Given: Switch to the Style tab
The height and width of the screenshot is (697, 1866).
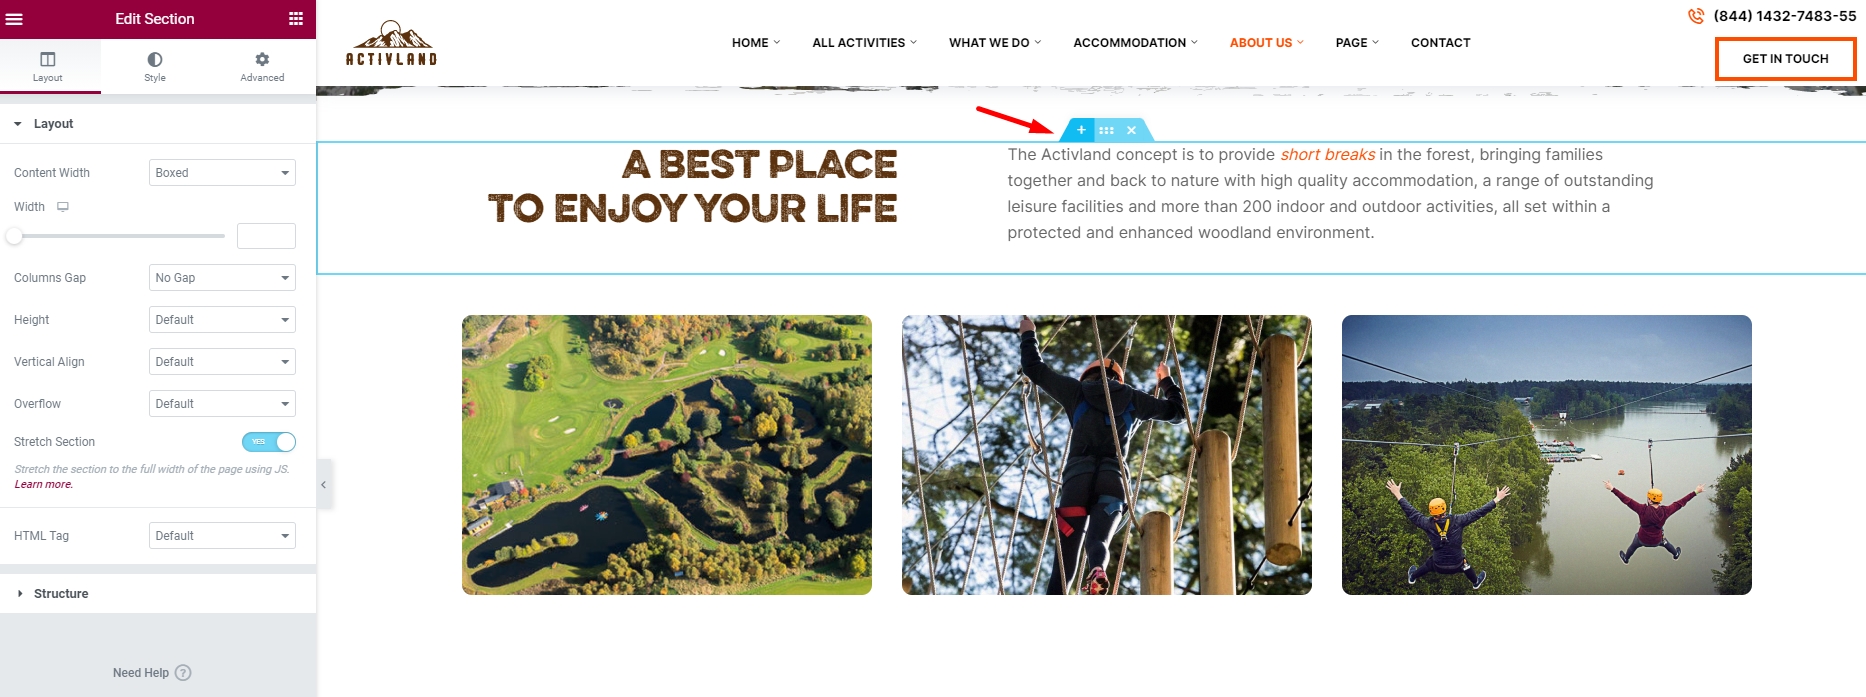Looking at the screenshot, I should click(x=155, y=67).
